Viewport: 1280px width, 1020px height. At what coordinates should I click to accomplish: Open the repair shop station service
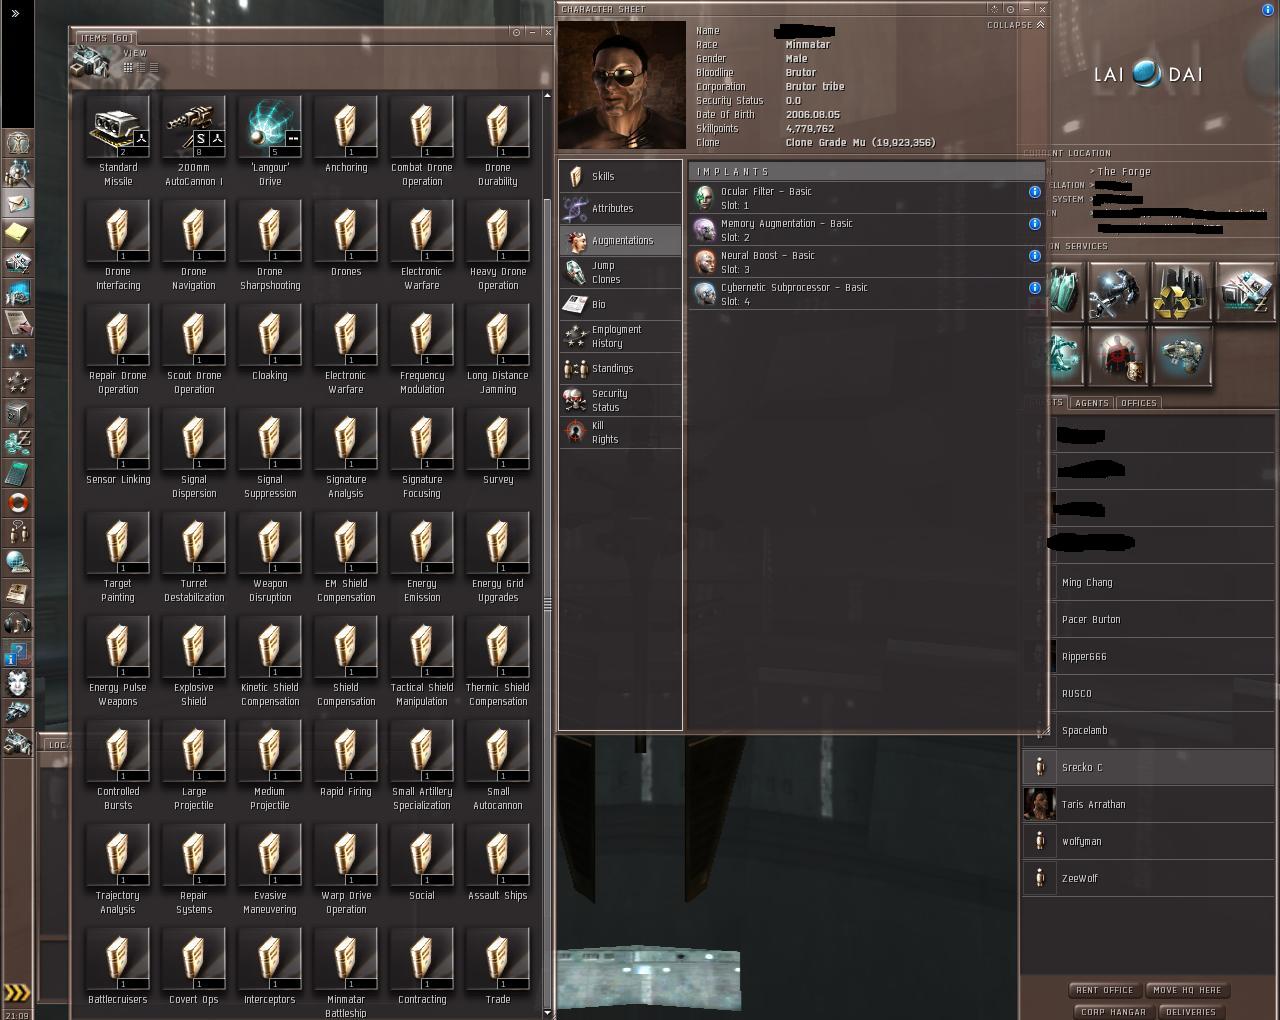pyautogui.click(x=1118, y=291)
